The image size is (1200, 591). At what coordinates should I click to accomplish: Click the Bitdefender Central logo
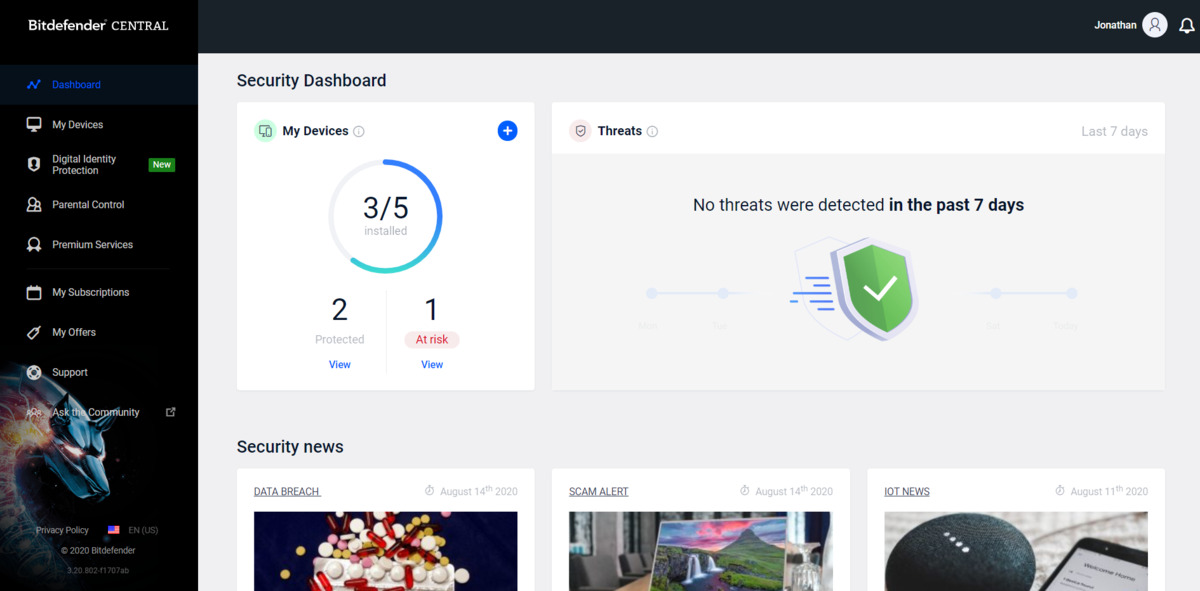click(x=98, y=25)
